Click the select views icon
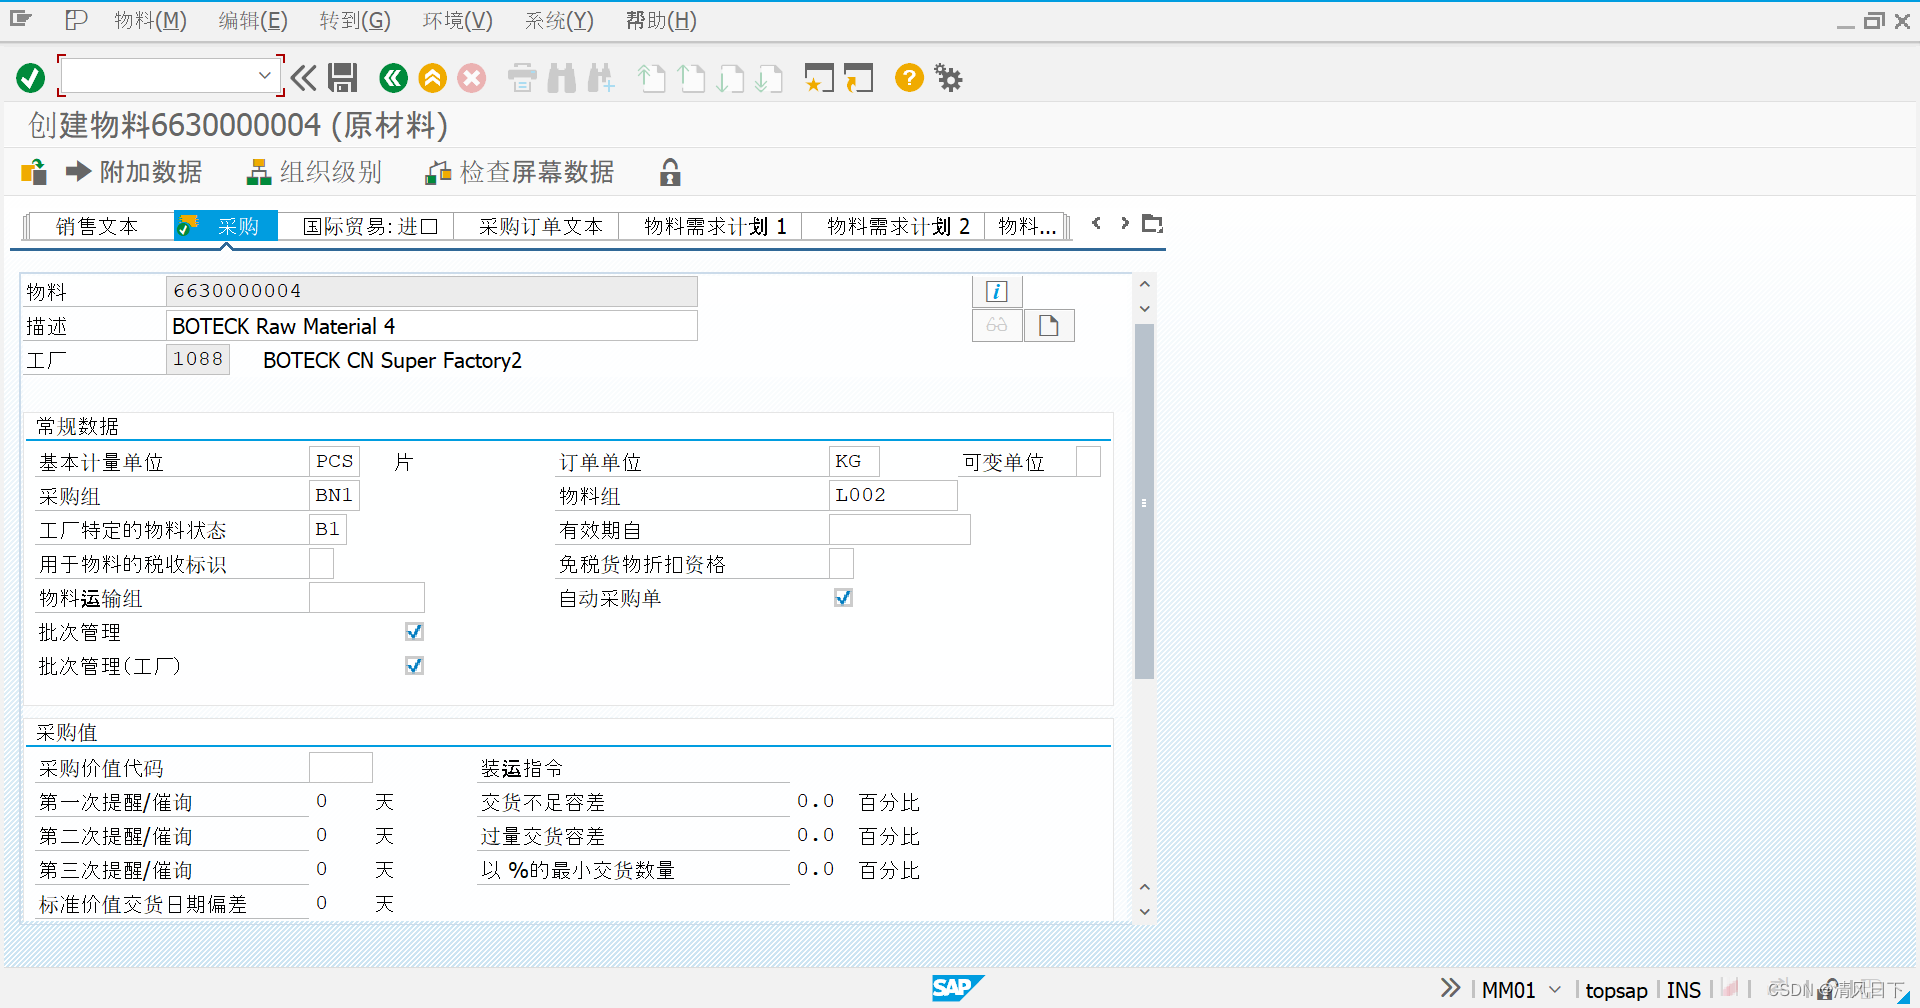This screenshot has width=1920, height=1008. [34, 172]
